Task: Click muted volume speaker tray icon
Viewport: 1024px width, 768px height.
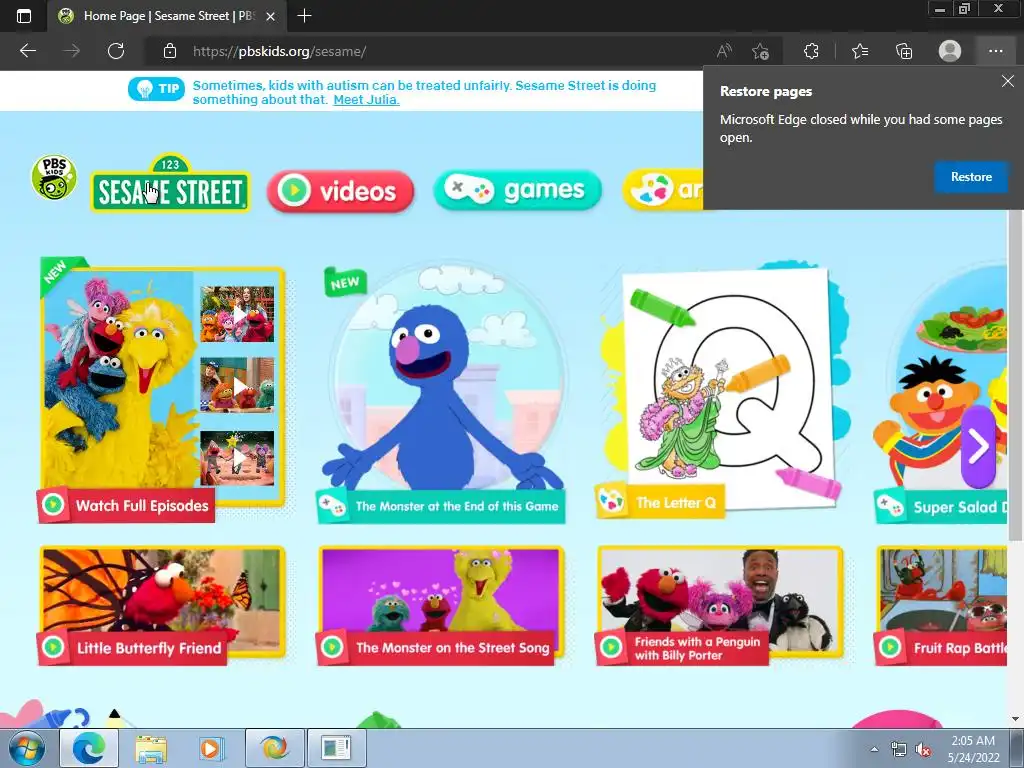Action: pos(923,750)
